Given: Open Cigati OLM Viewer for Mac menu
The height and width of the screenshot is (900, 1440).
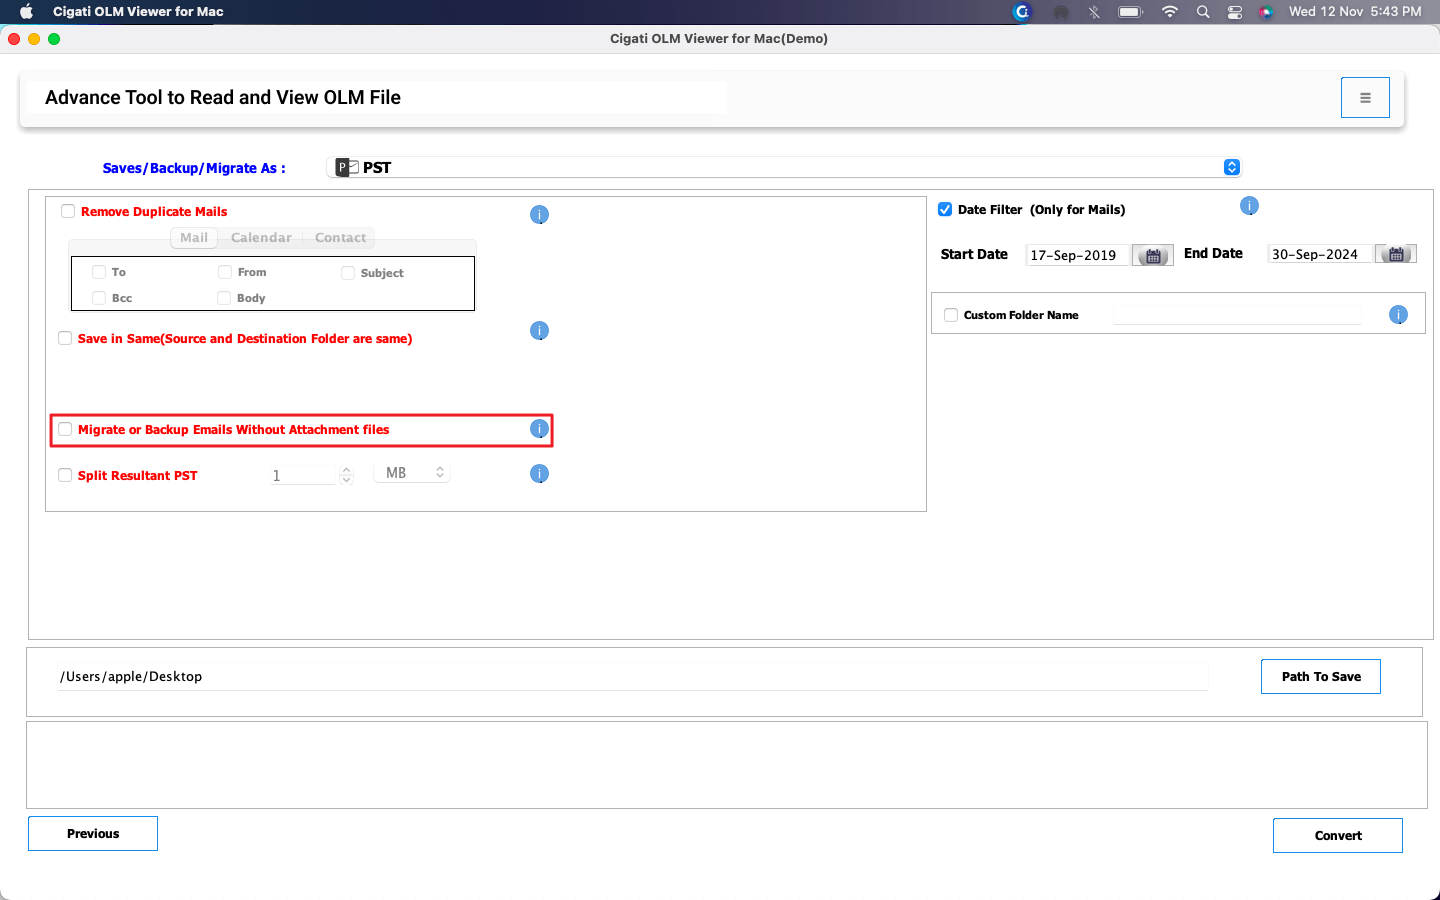Looking at the screenshot, I should point(138,12).
